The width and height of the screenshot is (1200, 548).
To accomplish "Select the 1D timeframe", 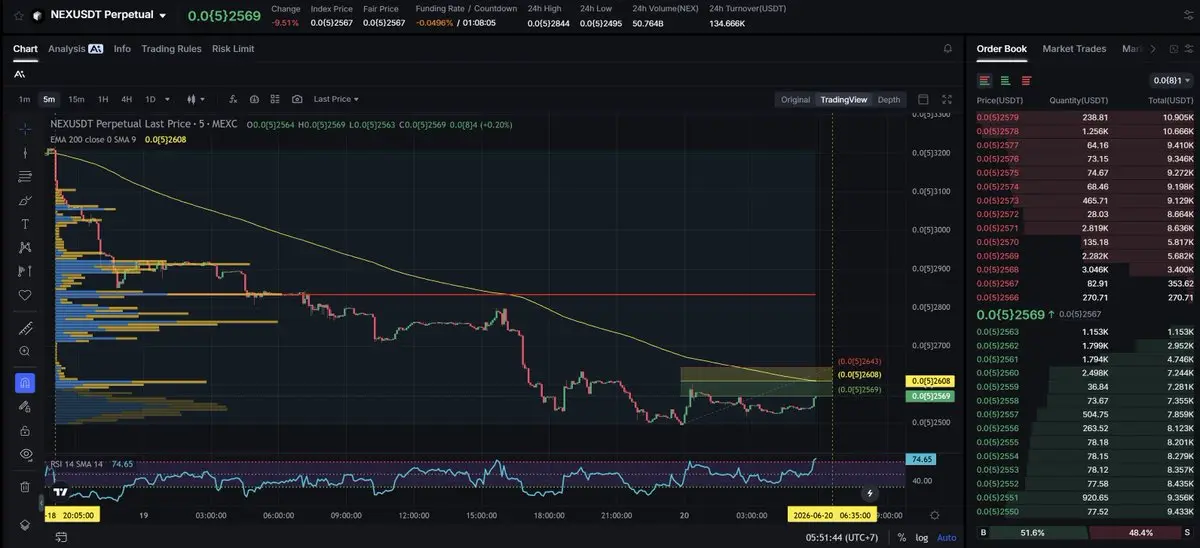I will (x=150, y=99).
